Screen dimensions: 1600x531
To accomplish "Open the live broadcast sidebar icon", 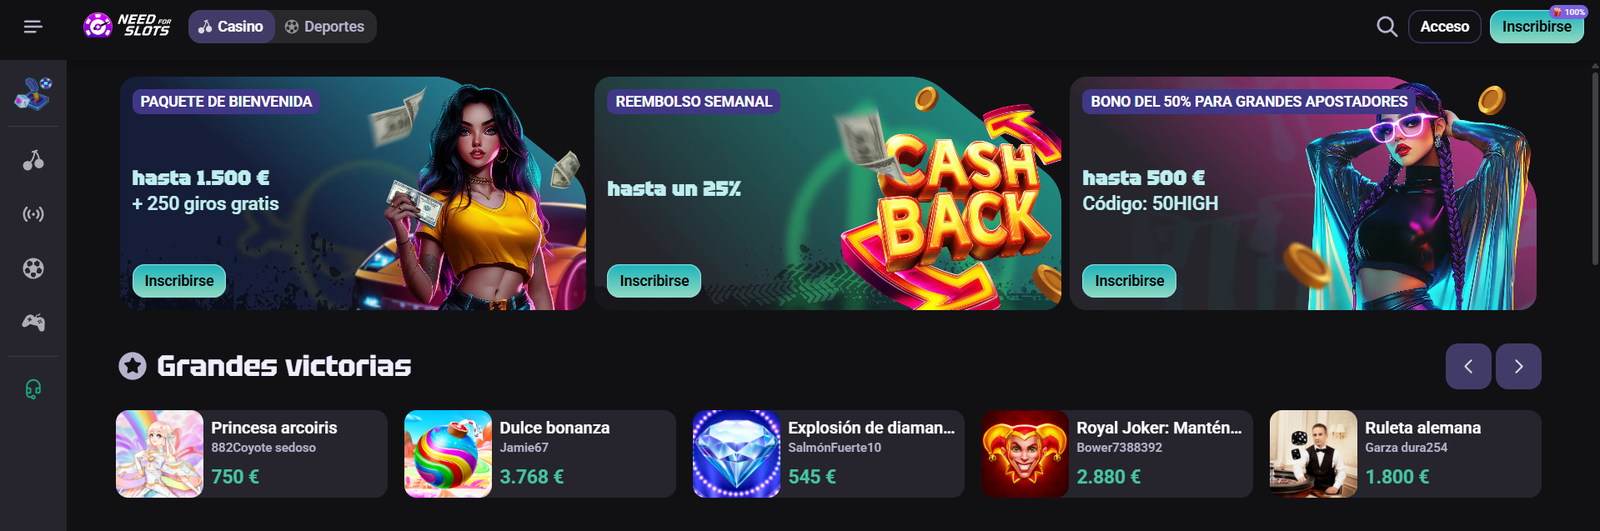I will pyautogui.click(x=33, y=214).
